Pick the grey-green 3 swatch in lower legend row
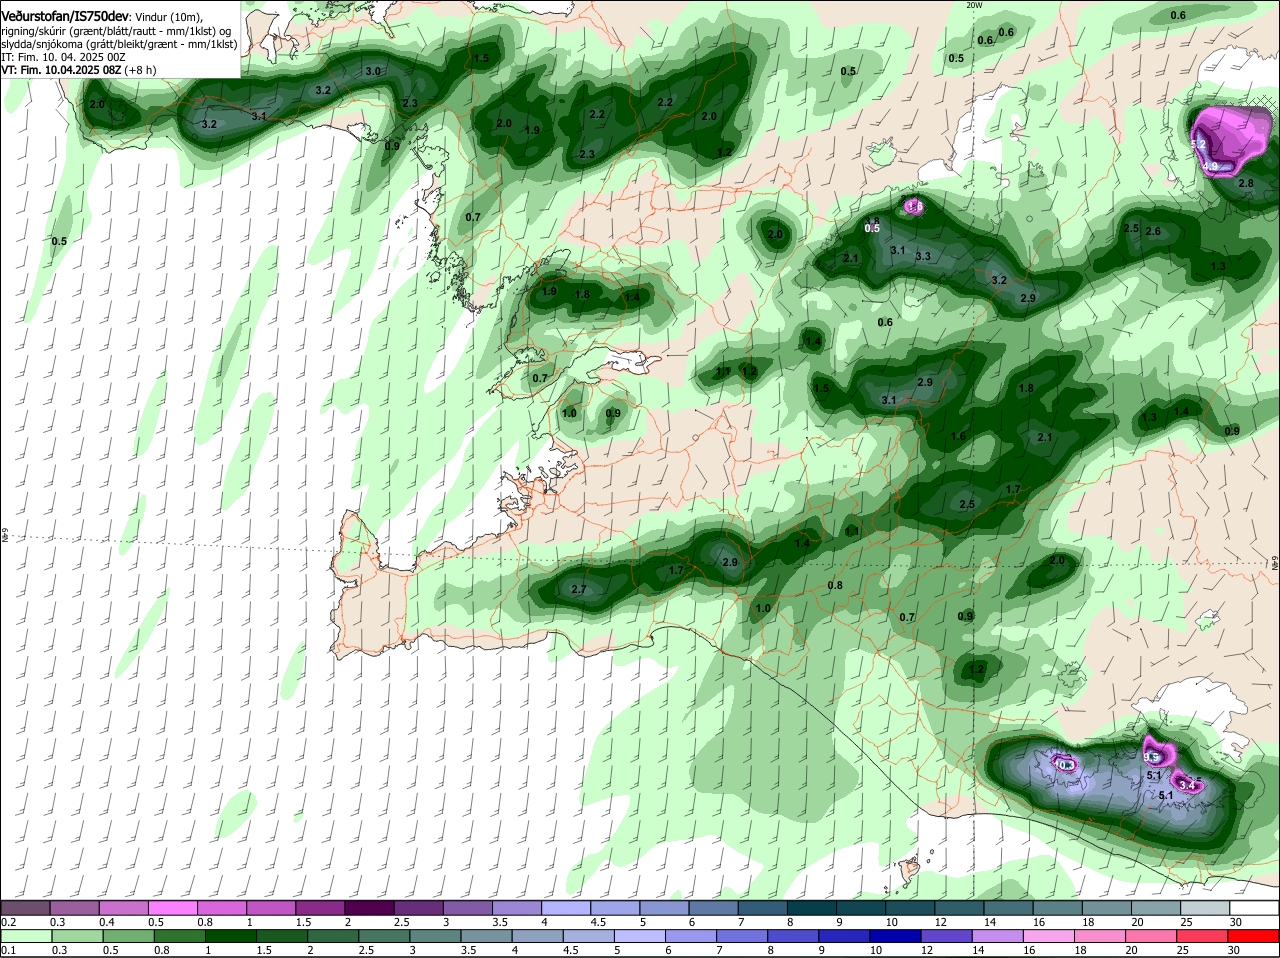The width and height of the screenshot is (1280, 958). 435,935
